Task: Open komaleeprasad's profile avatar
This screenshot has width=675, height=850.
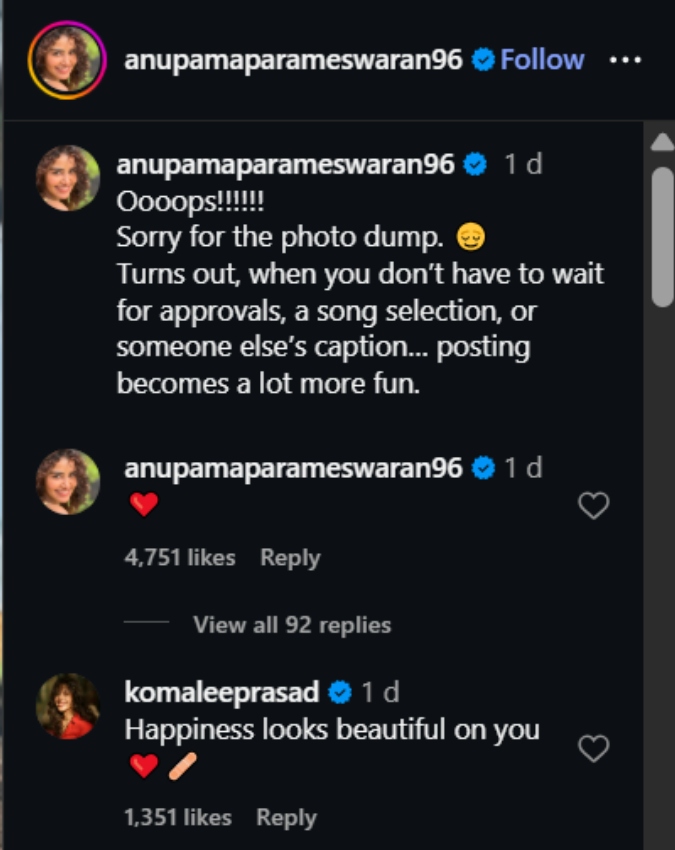Action: point(68,706)
